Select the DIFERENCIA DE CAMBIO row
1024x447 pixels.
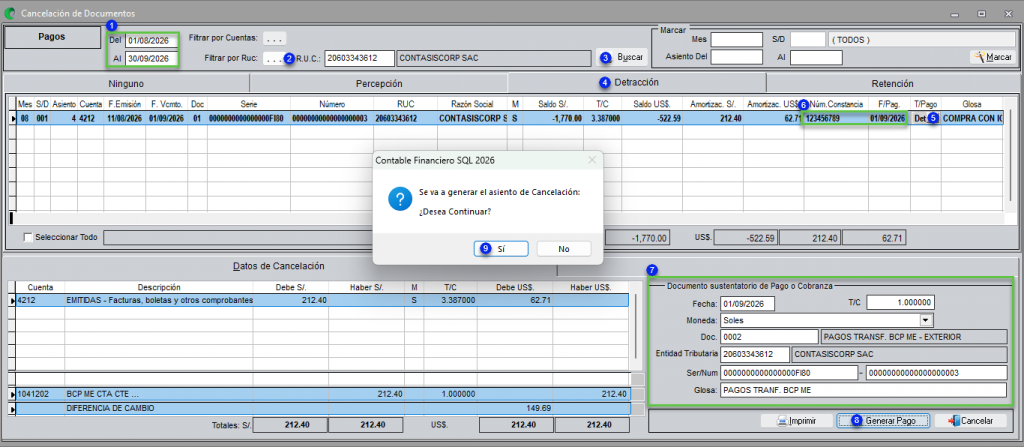(320, 408)
